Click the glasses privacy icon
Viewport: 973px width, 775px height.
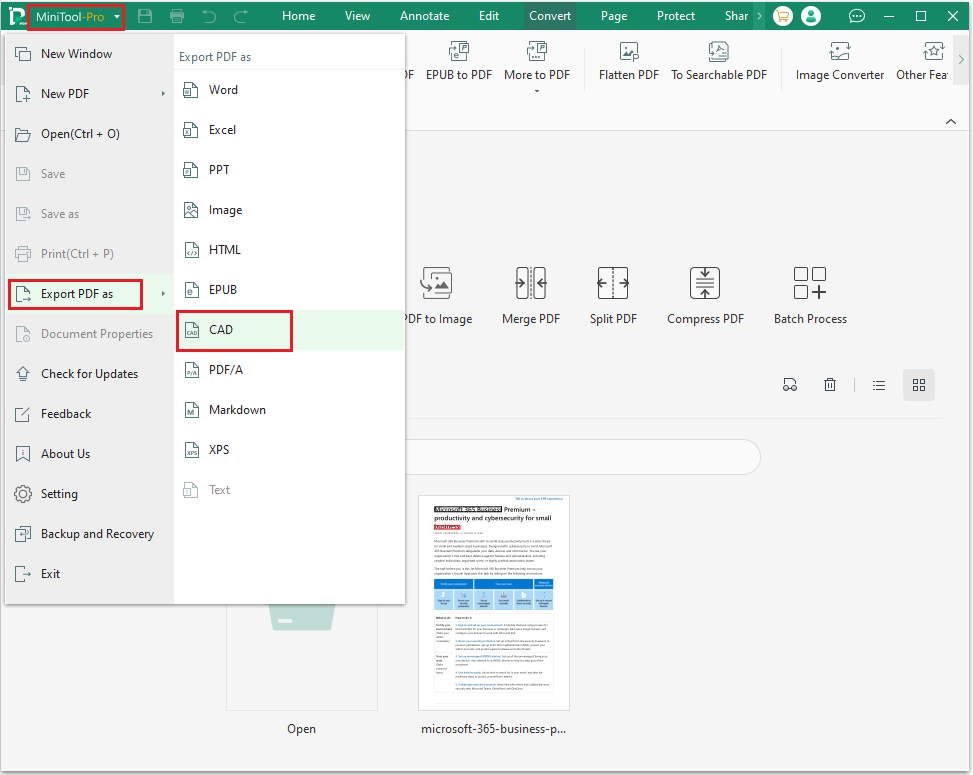pos(790,385)
